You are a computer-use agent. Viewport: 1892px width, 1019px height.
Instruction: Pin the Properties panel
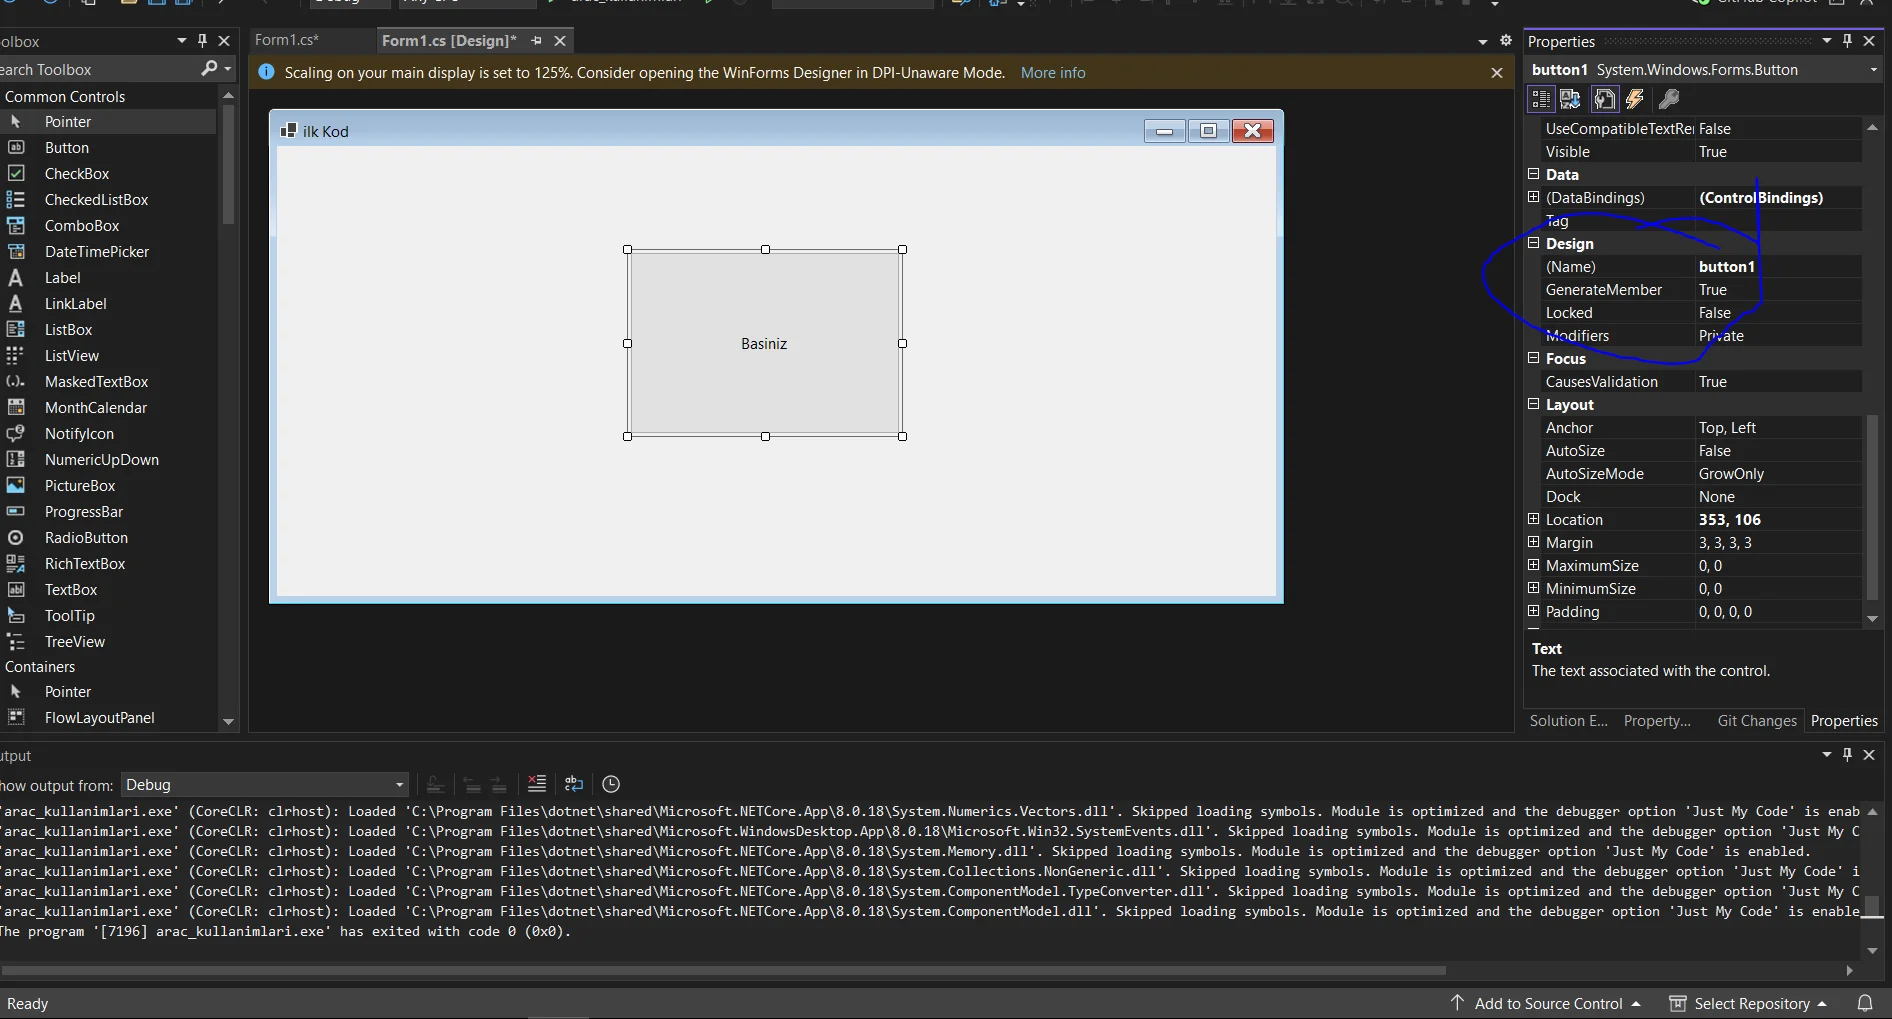pos(1848,41)
